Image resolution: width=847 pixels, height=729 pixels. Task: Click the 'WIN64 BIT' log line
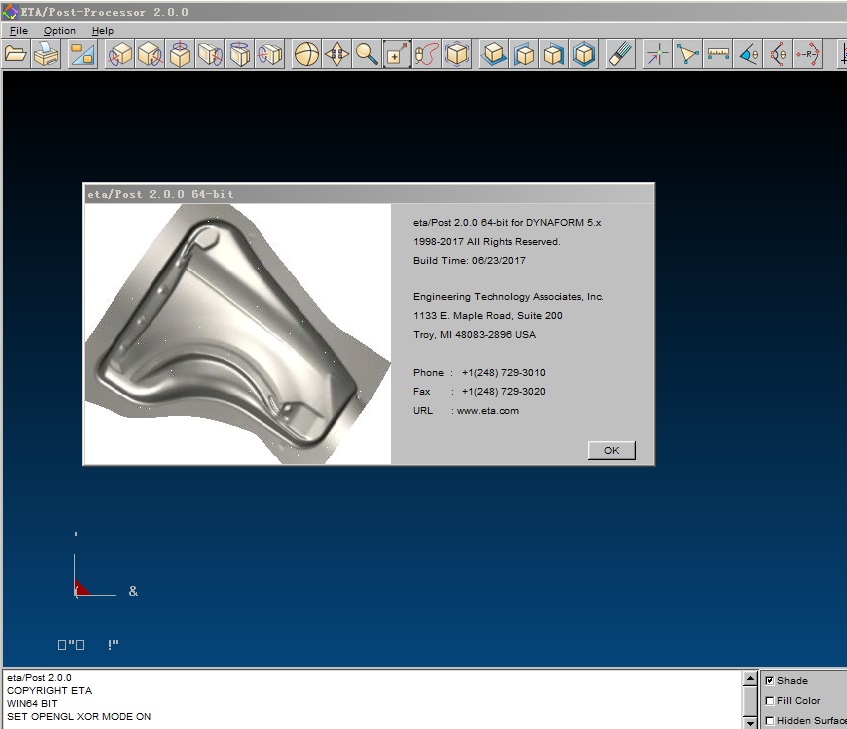pyautogui.click(x=32, y=704)
